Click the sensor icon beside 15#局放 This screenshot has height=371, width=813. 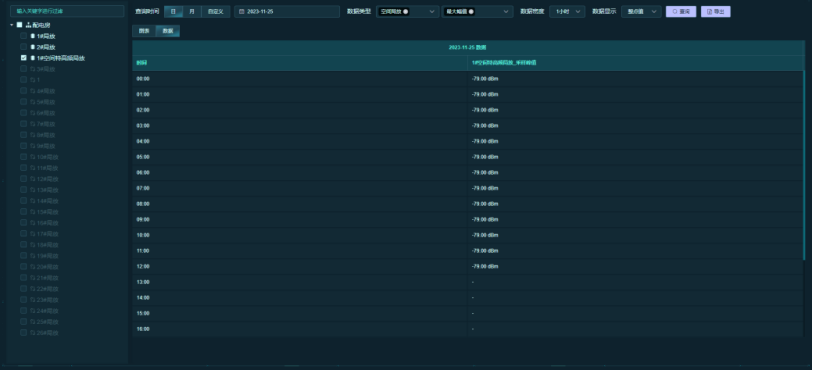coord(33,212)
